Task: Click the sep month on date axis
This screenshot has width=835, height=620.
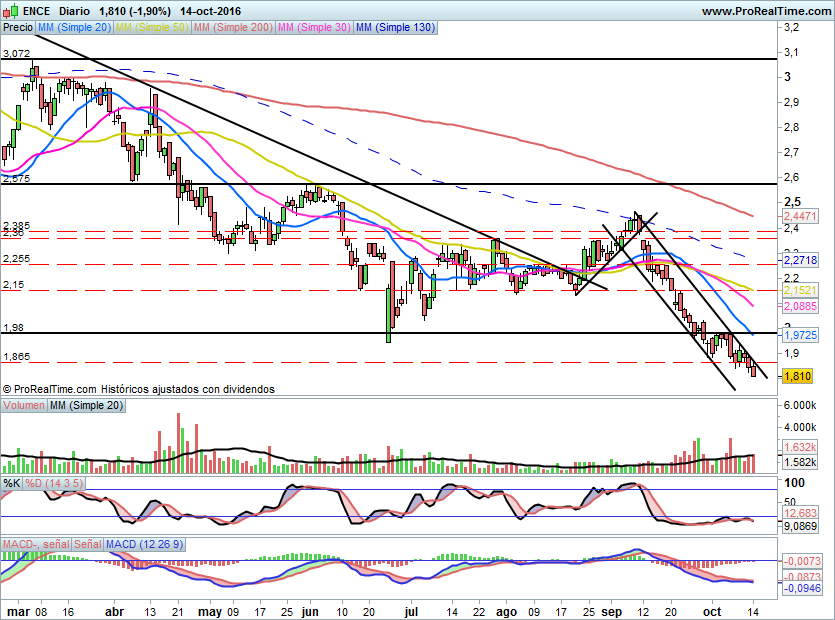Action: pyautogui.click(x=616, y=610)
